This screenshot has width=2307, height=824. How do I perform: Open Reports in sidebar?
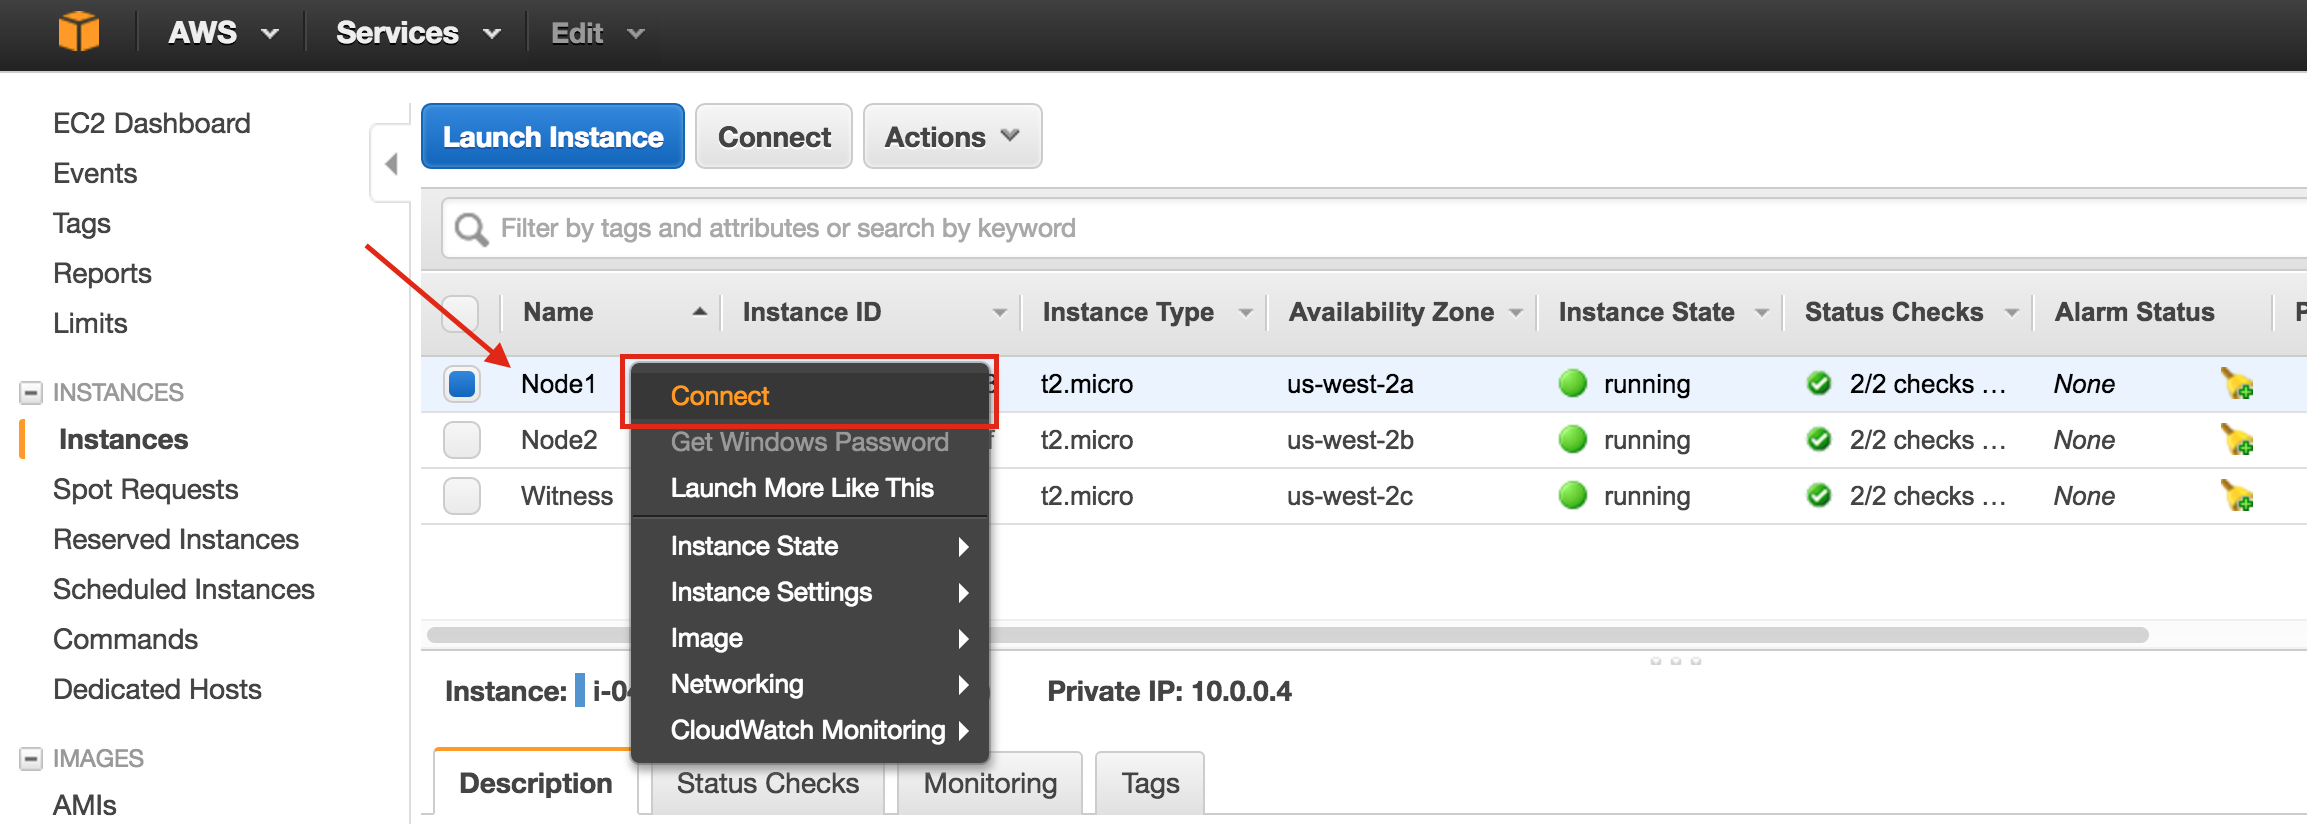pos(102,273)
